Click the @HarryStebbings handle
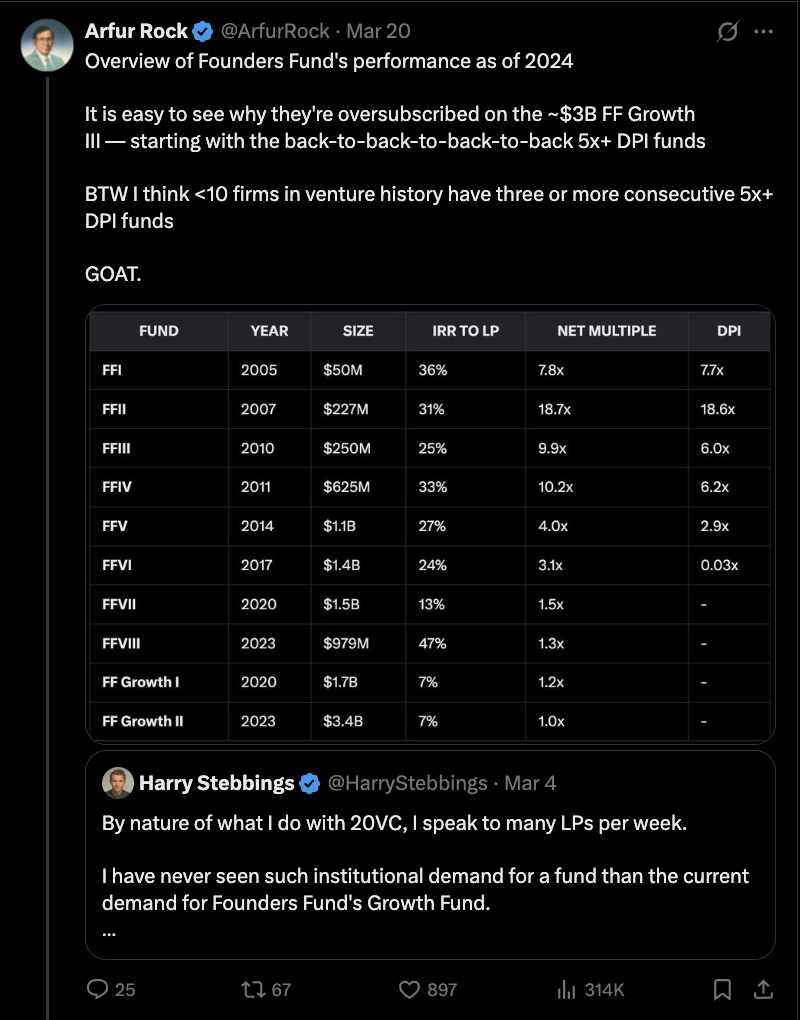800x1020 pixels. (407, 782)
